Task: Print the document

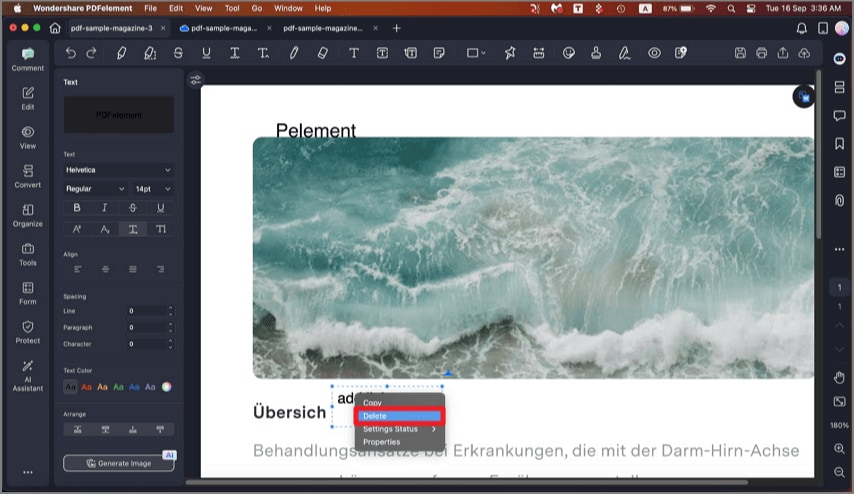Action: pos(761,53)
